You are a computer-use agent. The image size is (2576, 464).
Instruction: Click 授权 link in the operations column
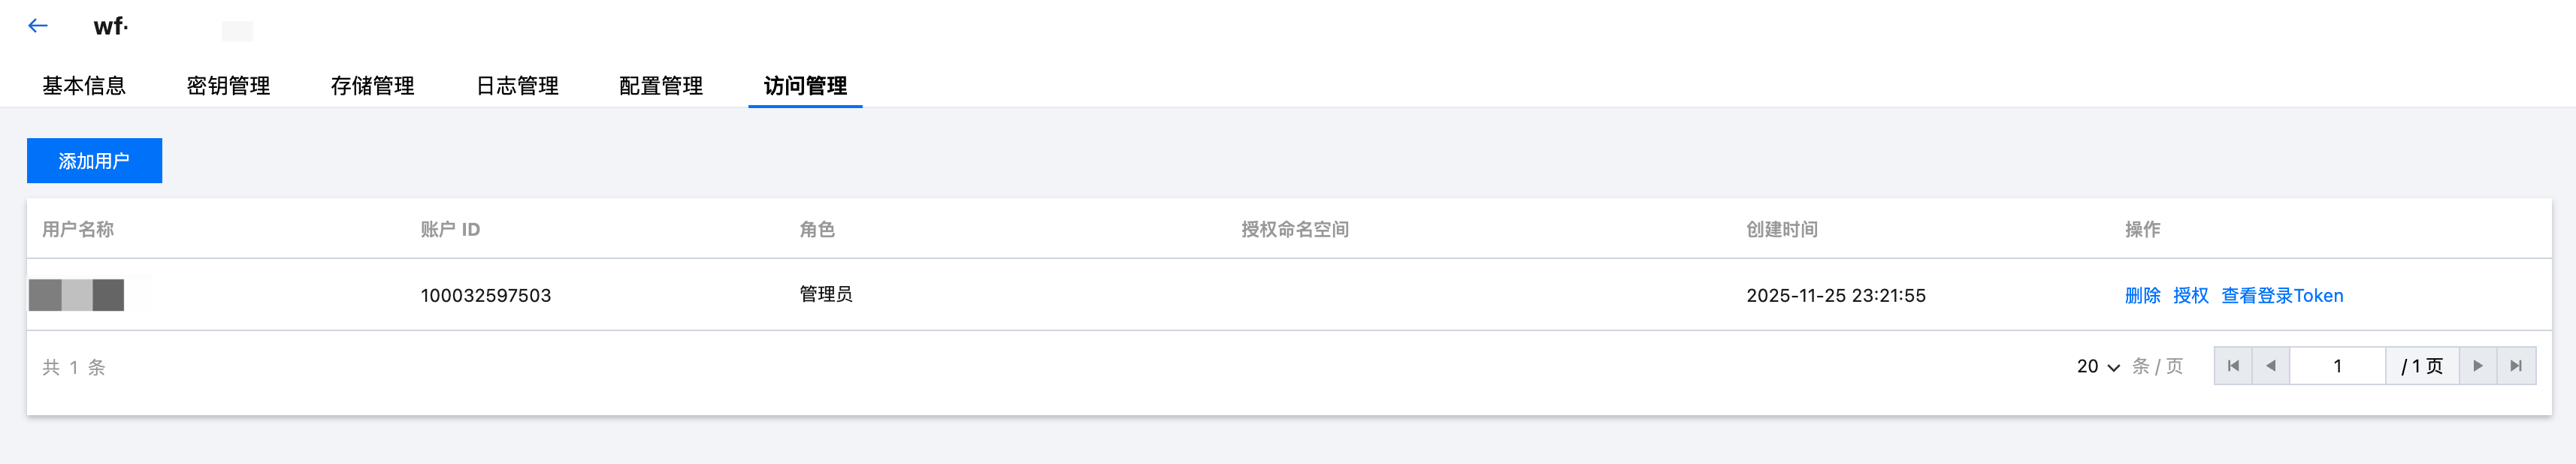[x=2190, y=296]
